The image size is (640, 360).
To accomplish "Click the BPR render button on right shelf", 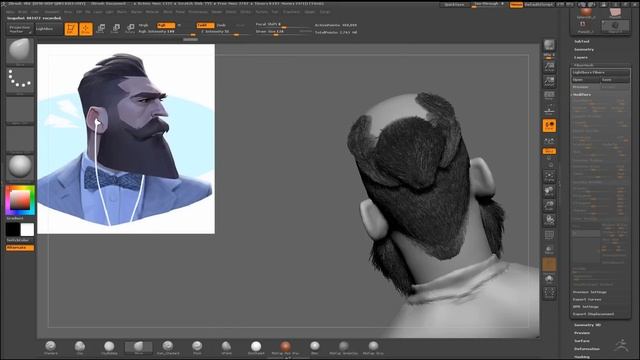I will click(x=549, y=46).
